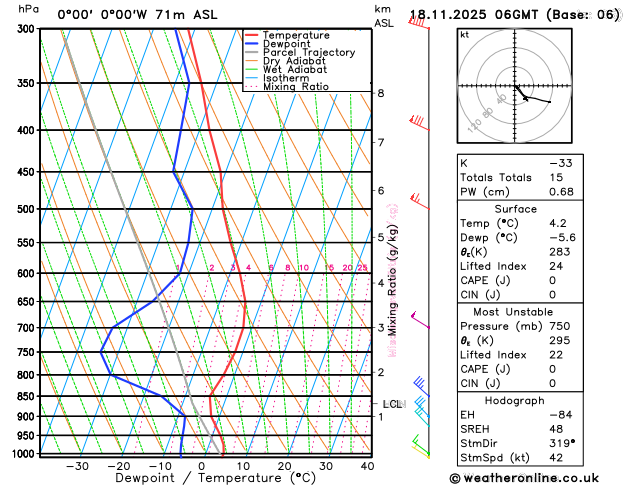Click the Surface section heading
The image size is (629, 486).
point(515,209)
